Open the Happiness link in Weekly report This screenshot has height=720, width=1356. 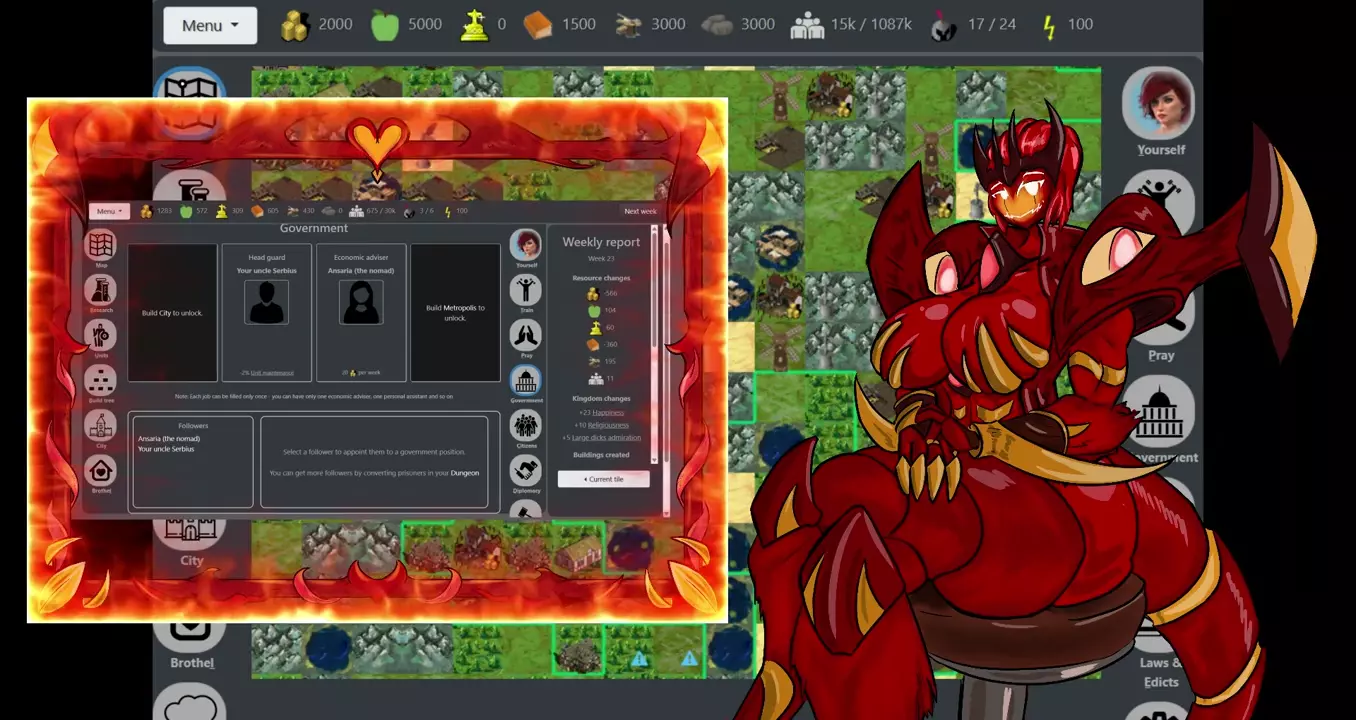click(x=607, y=412)
